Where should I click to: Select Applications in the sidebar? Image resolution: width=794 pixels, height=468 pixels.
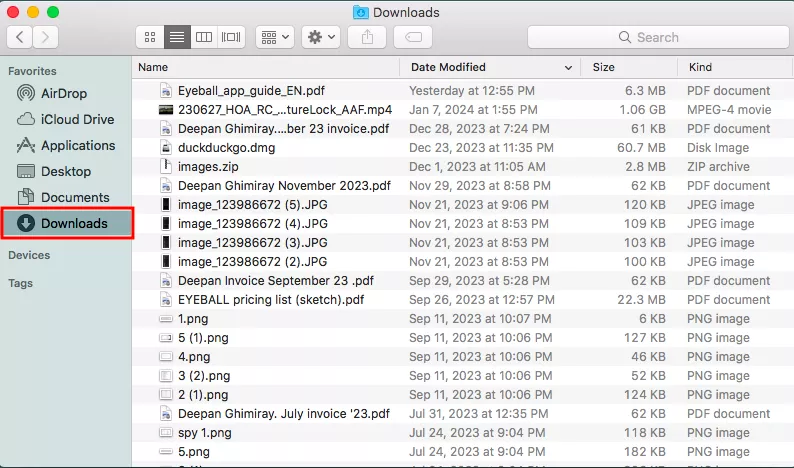[77, 145]
